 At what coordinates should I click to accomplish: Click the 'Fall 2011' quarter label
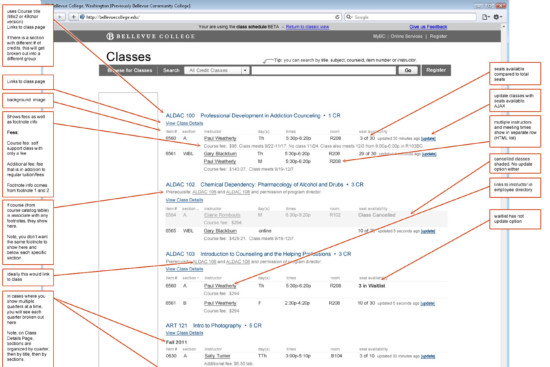[176, 342]
